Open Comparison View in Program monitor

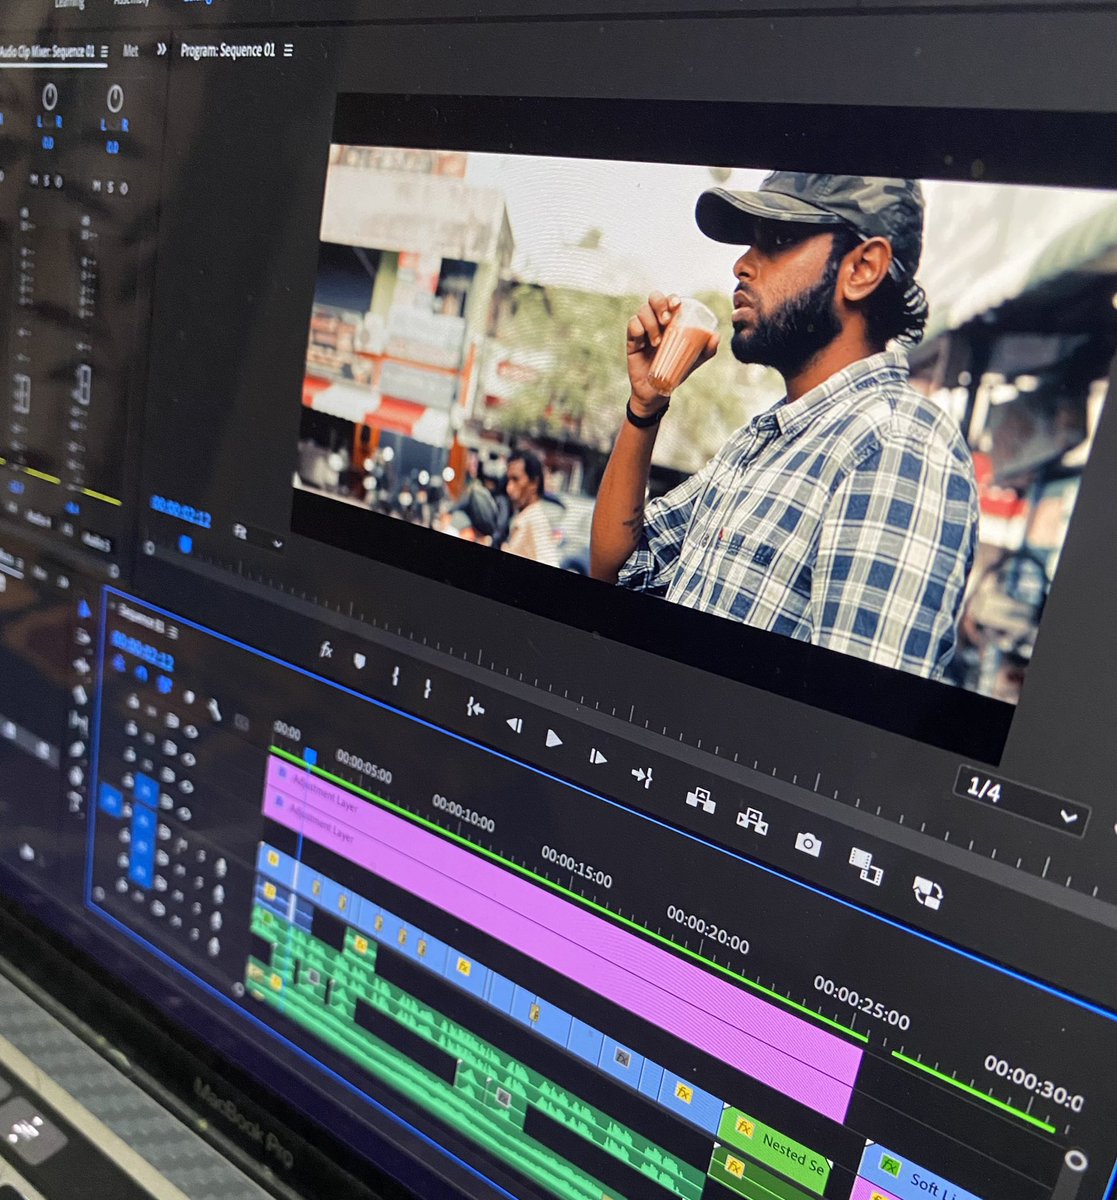866,866
